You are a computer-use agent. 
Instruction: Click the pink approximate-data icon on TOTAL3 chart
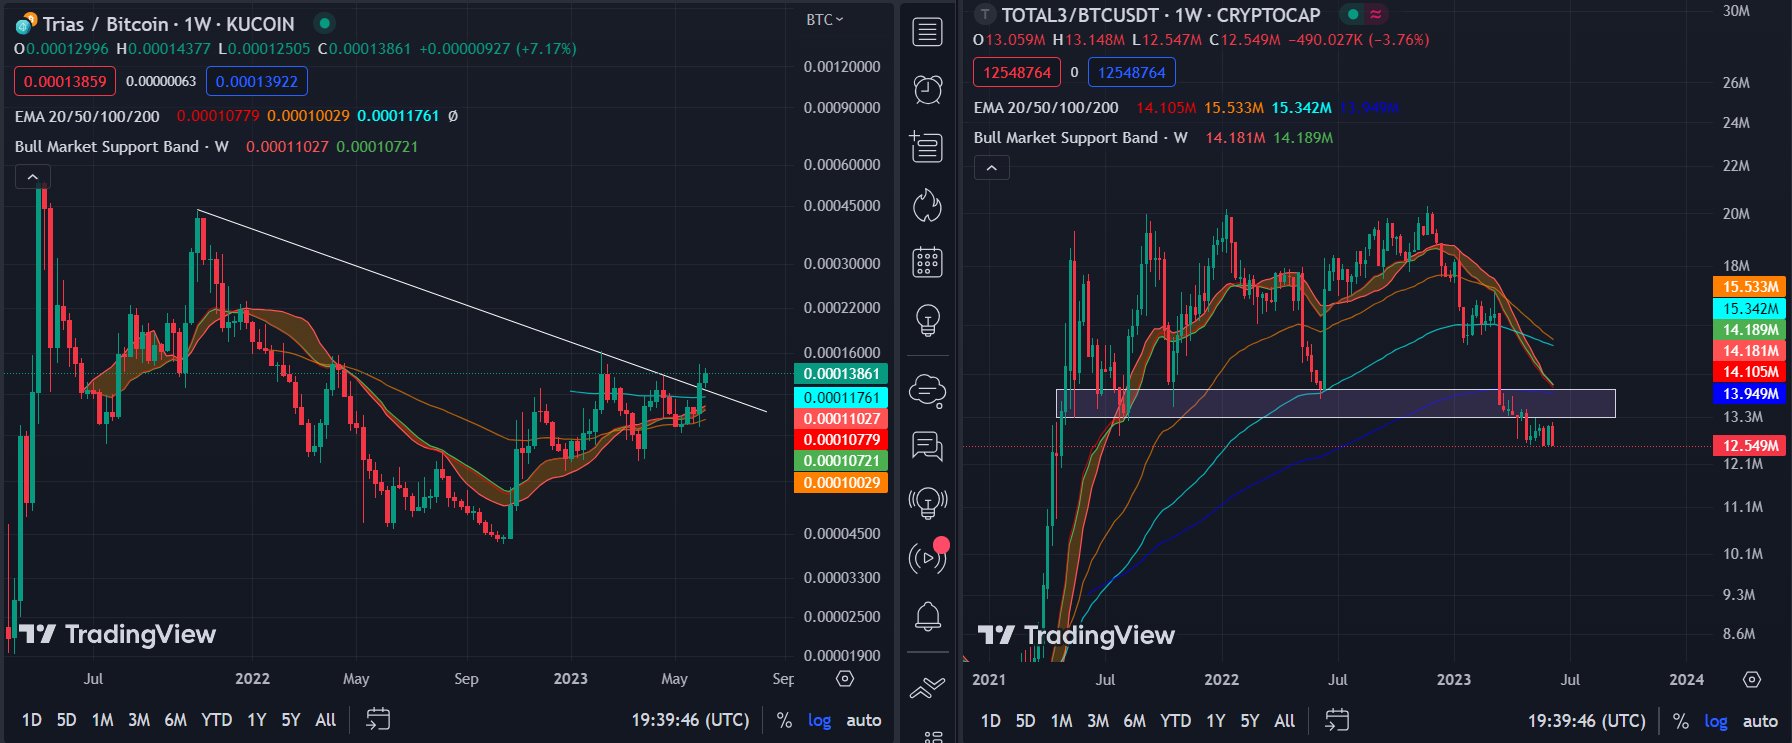coord(1376,14)
